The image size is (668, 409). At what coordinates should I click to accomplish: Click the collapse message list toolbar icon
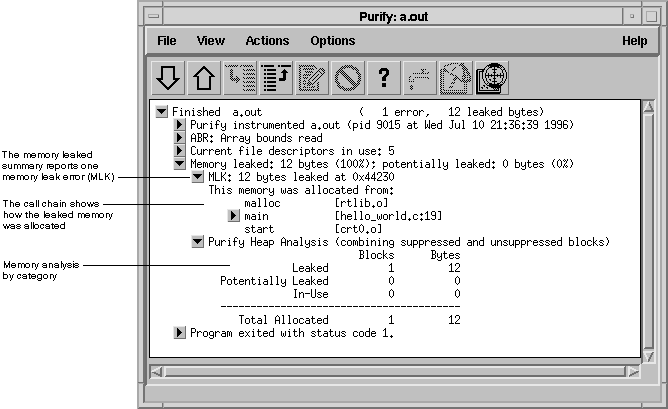click(276, 78)
